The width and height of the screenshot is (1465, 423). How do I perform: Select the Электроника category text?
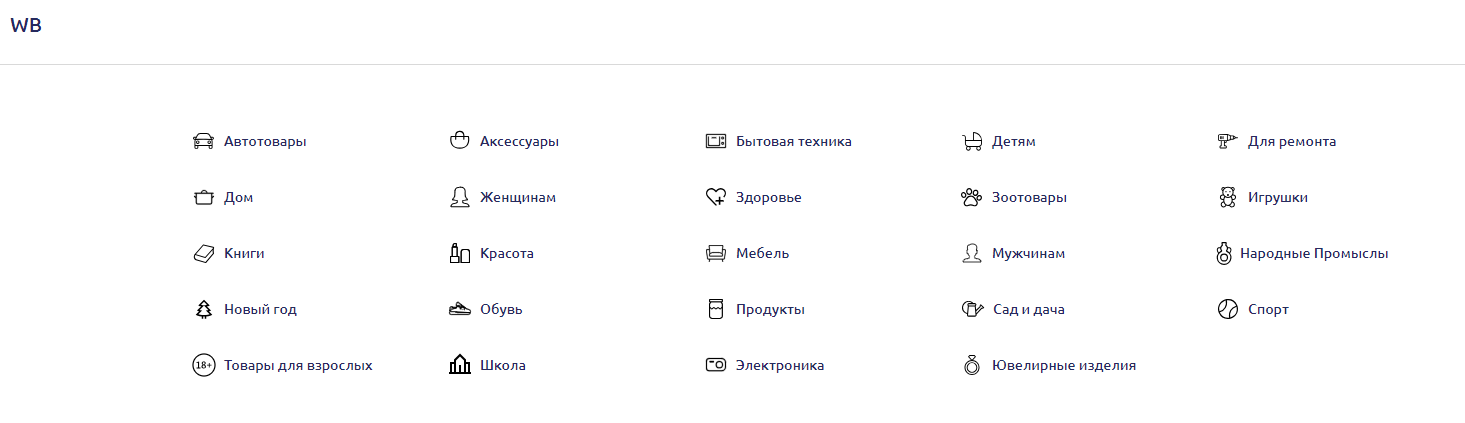point(779,365)
